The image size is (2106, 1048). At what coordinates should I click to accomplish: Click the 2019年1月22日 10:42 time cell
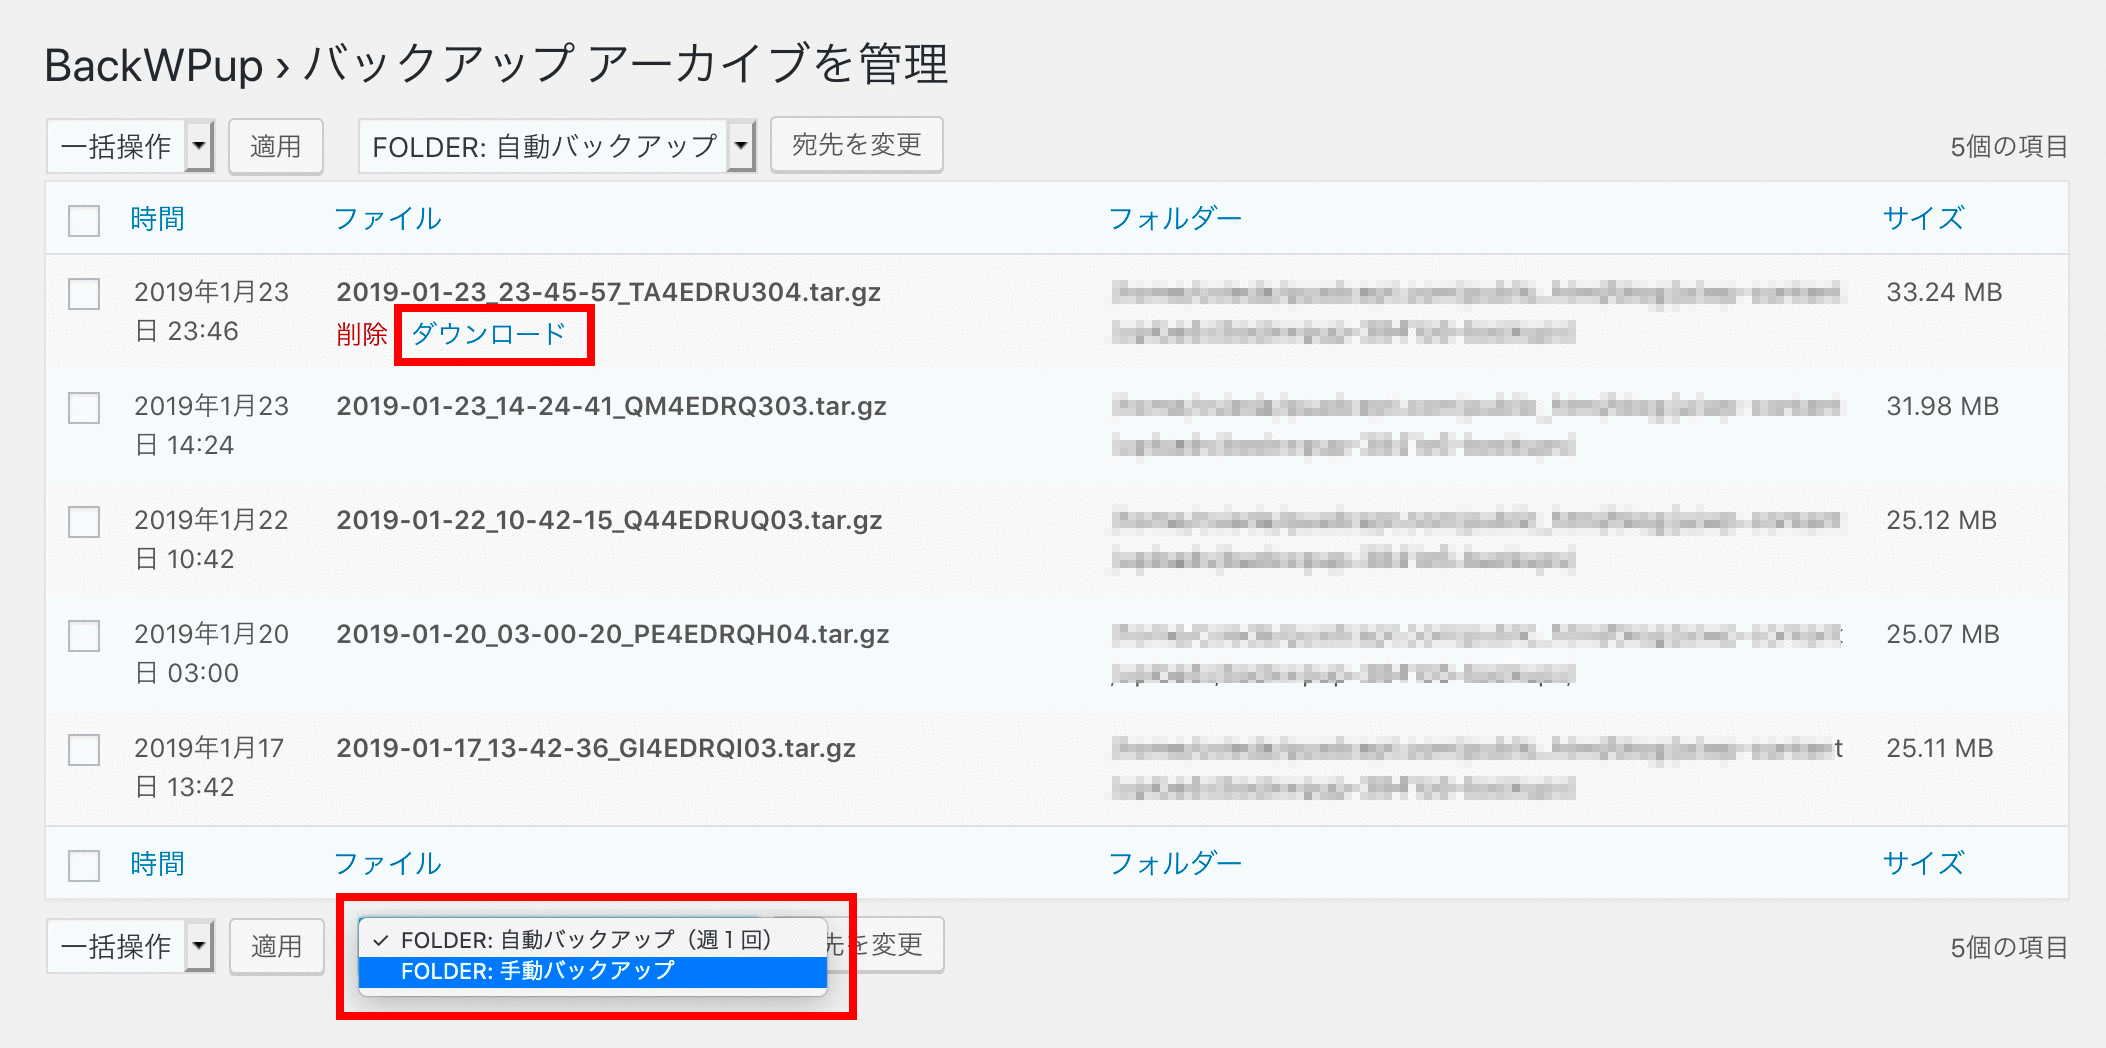[211, 539]
